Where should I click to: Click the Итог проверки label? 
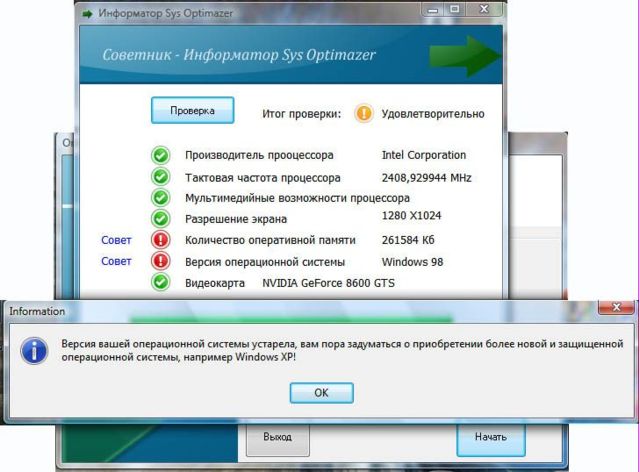pyautogui.click(x=301, y=114)
